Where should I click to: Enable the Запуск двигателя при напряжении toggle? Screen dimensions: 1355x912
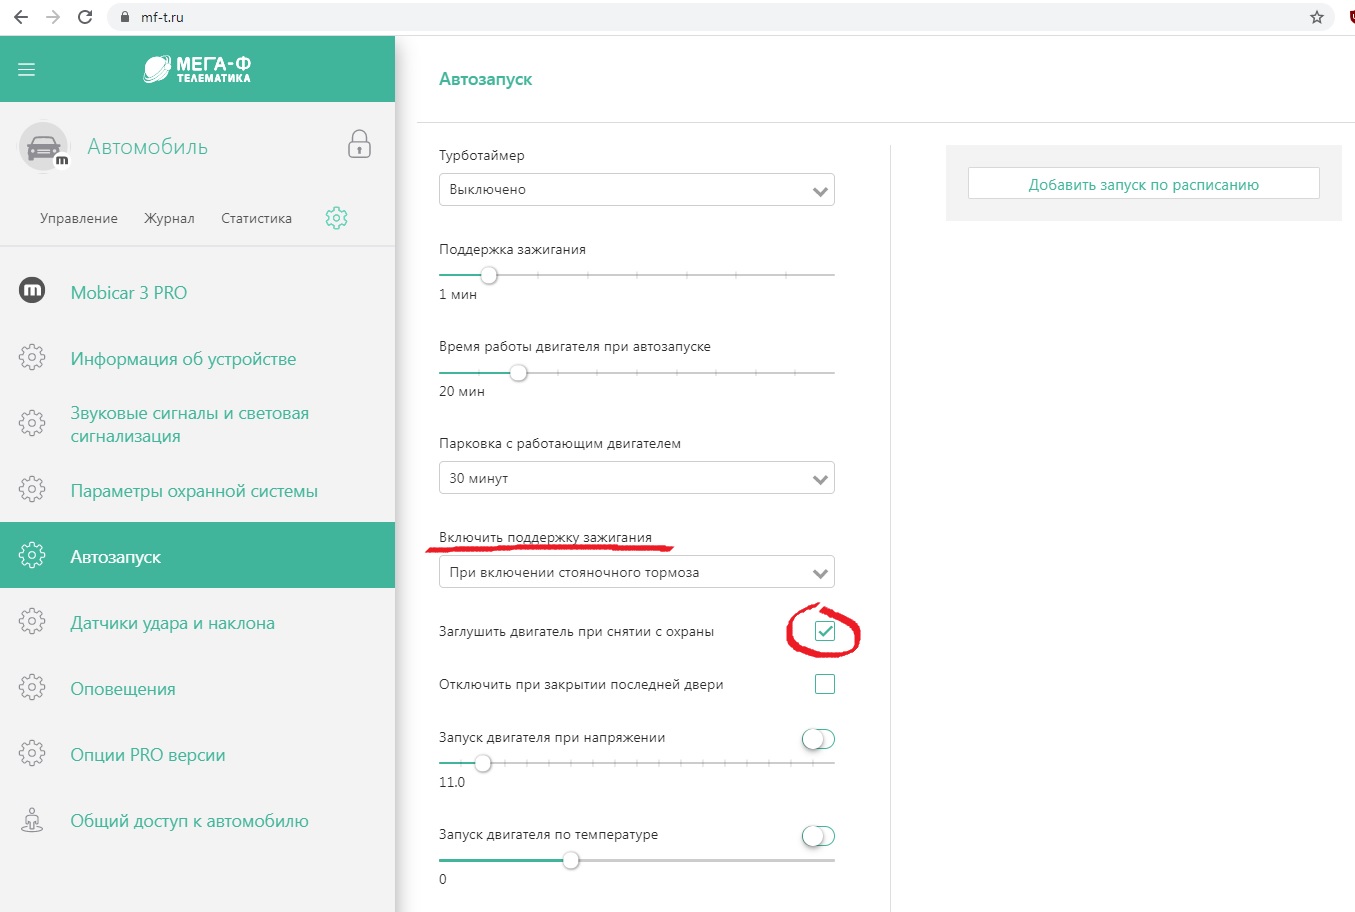click(x=818, y=739)
